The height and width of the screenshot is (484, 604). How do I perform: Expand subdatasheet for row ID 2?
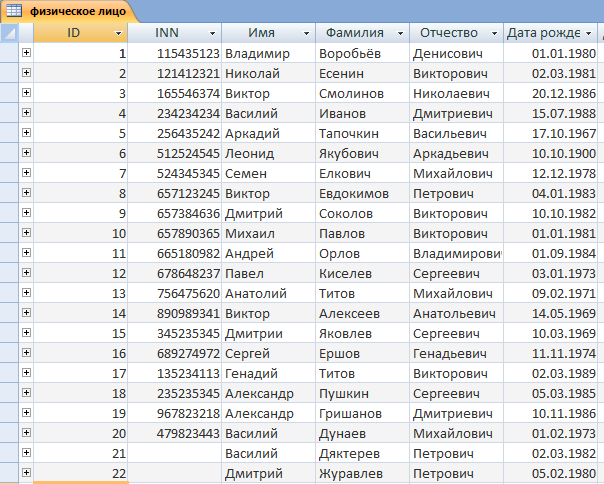pyautogui.click(x=26, y=72)
